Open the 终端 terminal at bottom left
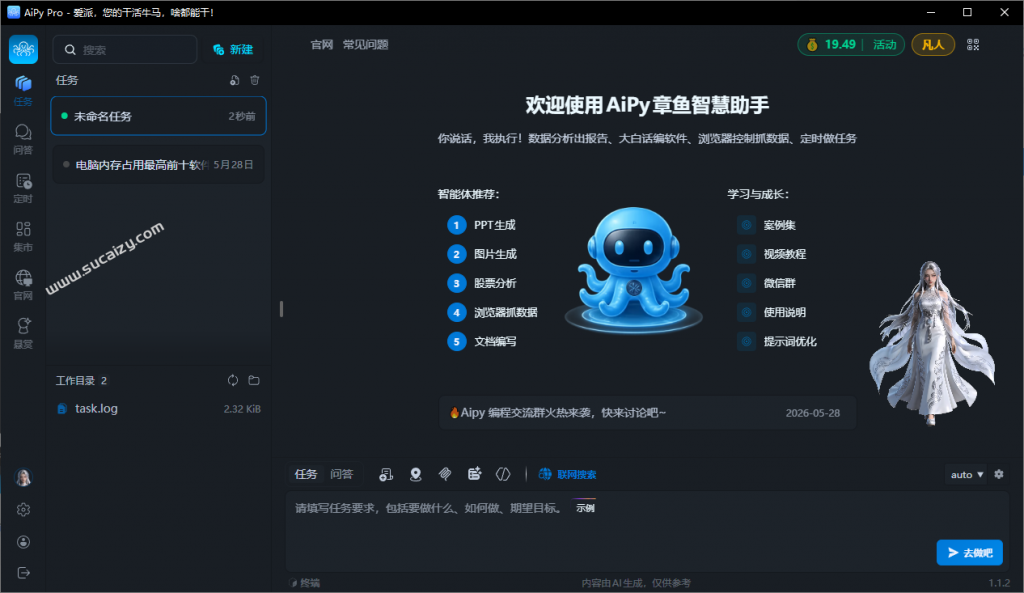Viewport: 1024px width, 593px height. coord(306,583)
